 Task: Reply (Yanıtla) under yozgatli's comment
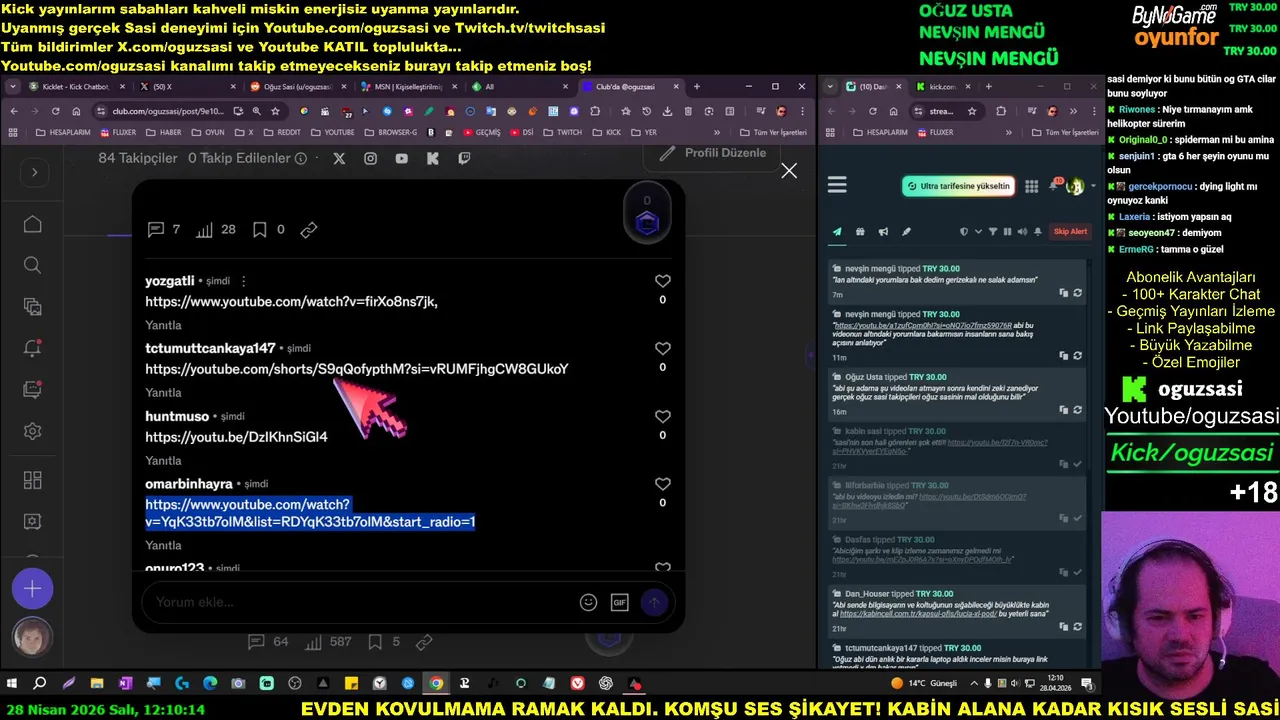[163, 325]
